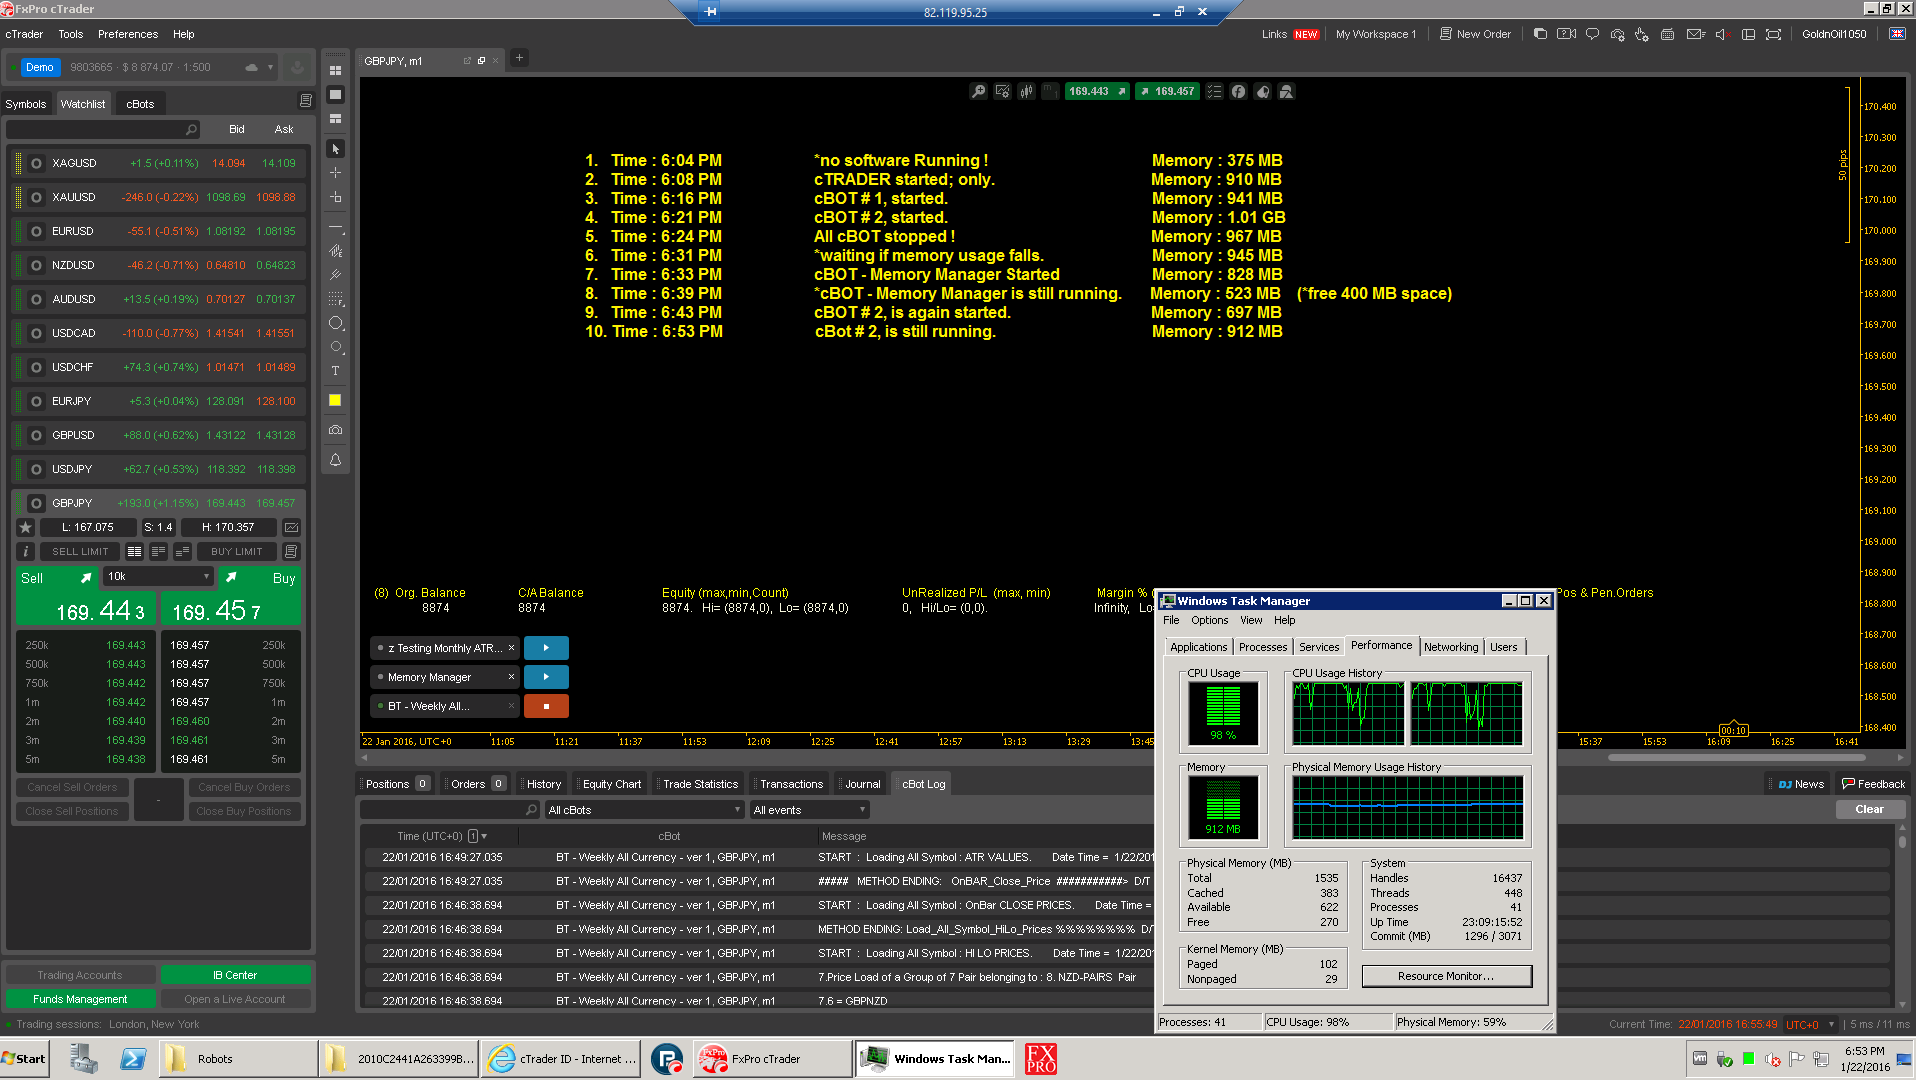This screenshot has width=1916, height=1080.
Task: Click the alert bell icon in the toolbar
Action: (335, 460)
